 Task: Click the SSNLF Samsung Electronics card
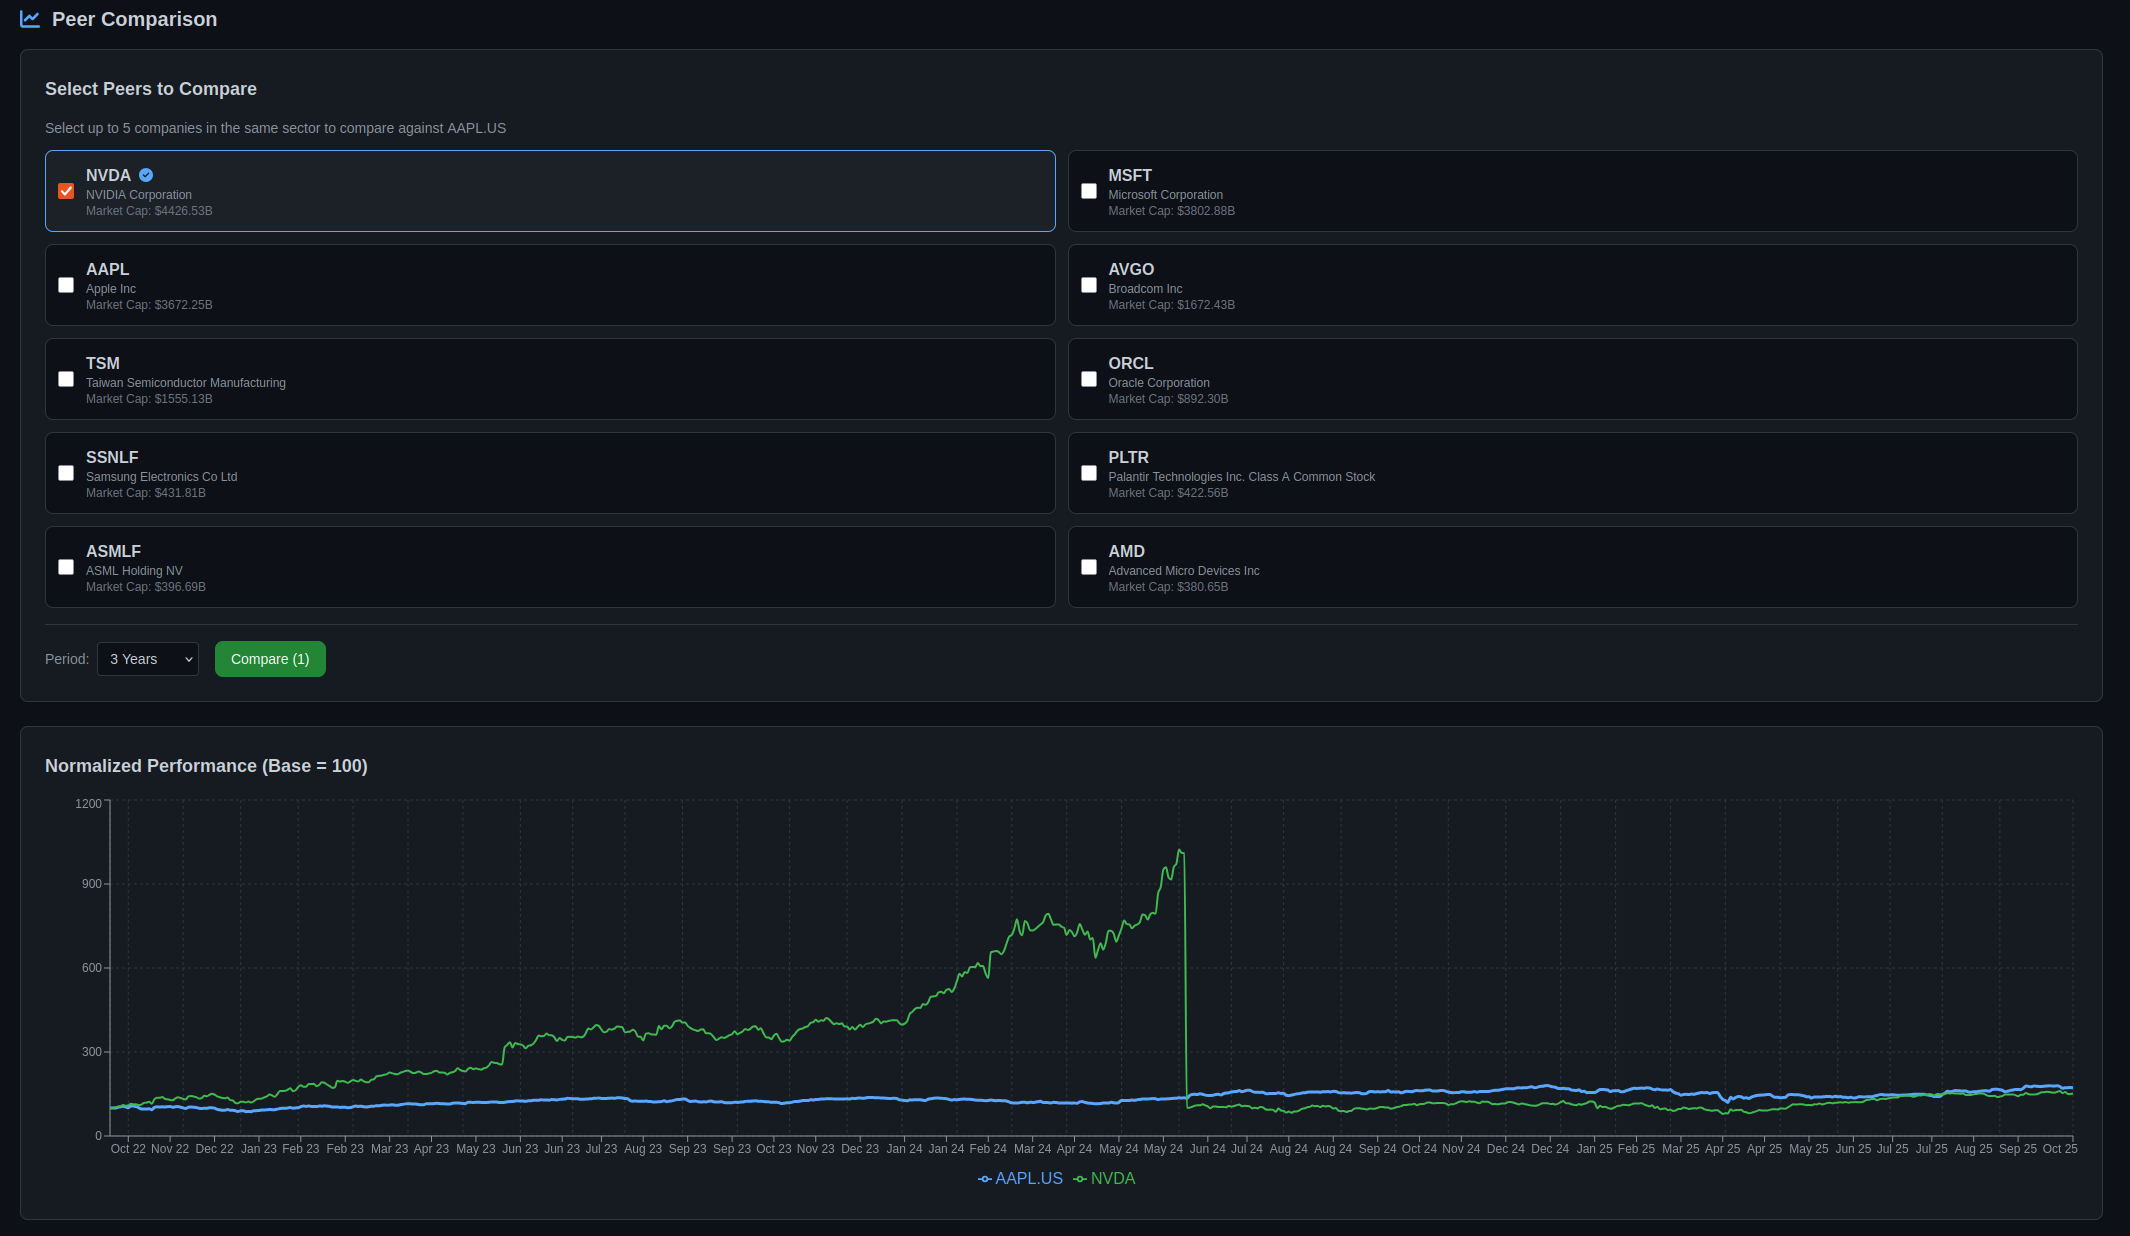pos(550,473)
